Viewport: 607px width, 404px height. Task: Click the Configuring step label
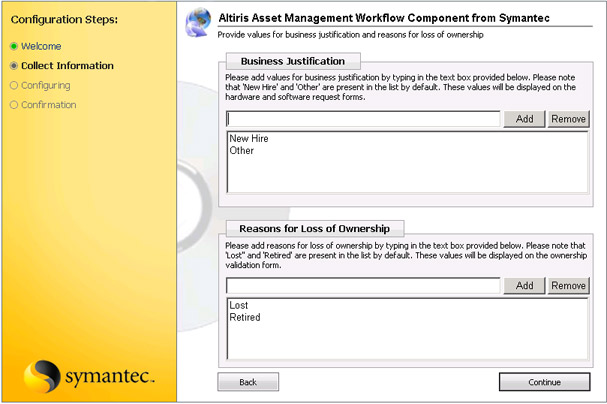[46, 86]
